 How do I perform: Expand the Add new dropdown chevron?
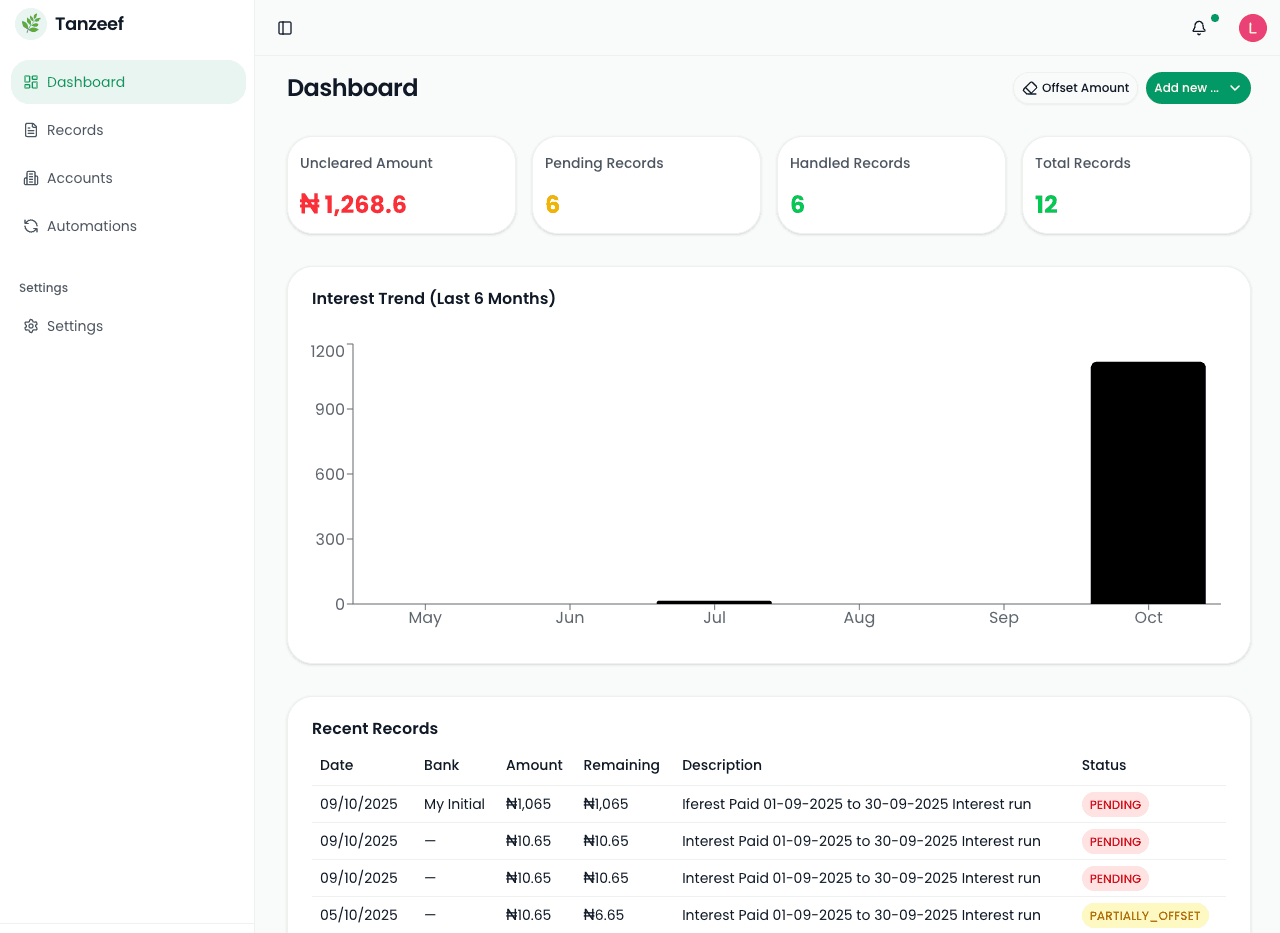(x=1235, y=88)
